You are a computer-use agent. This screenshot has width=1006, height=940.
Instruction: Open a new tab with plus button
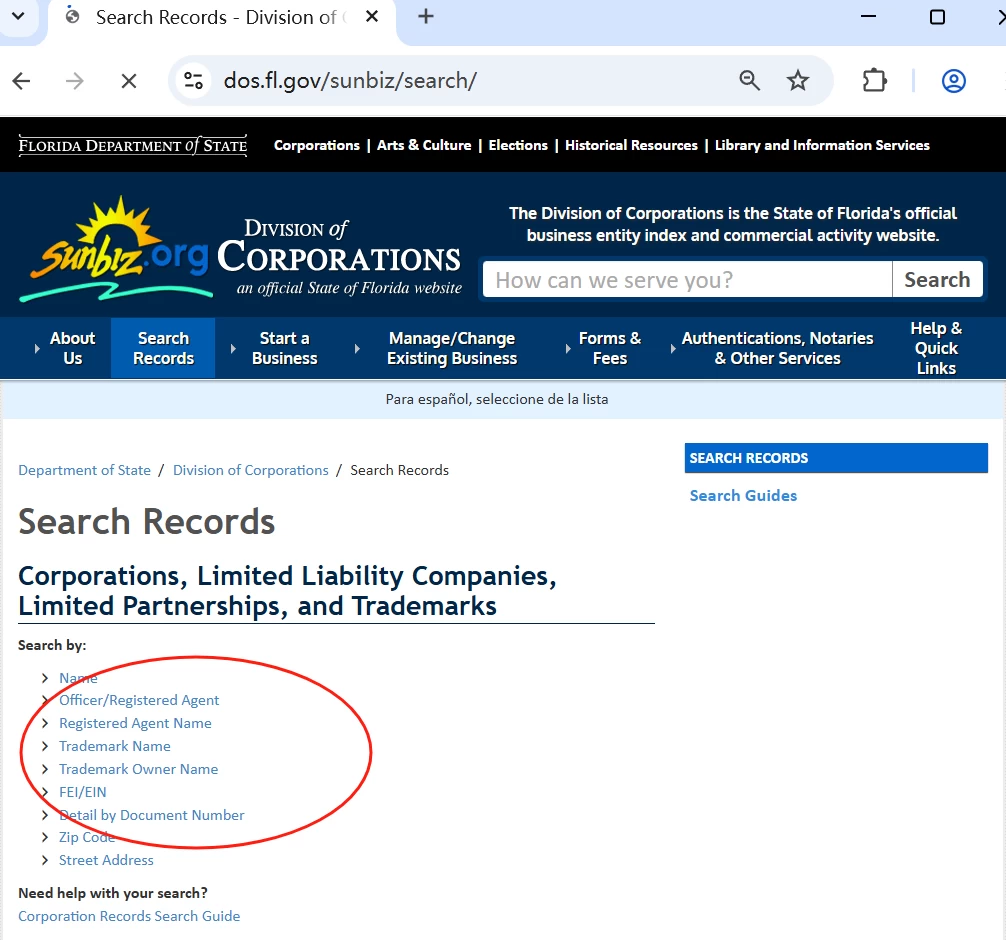[426, 17]
